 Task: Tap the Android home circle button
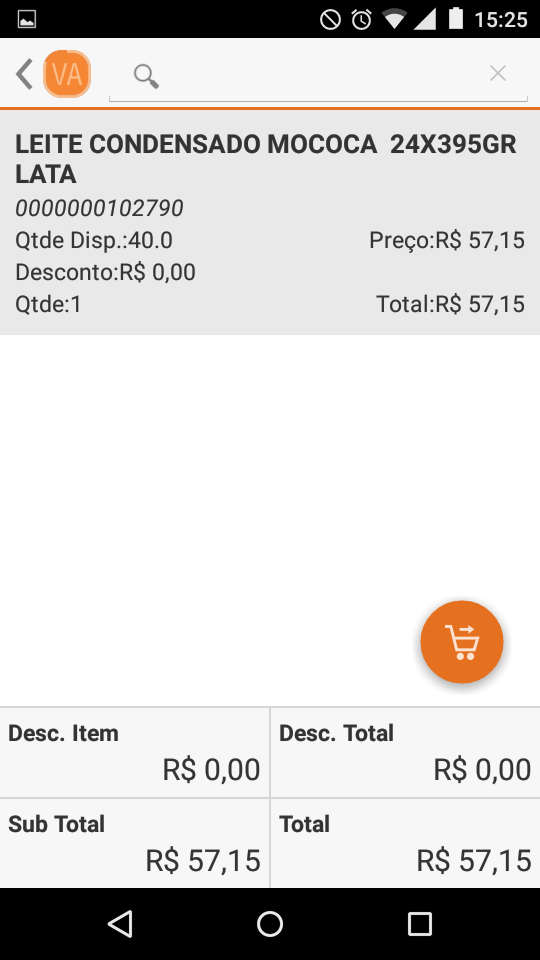coord(270,923)
